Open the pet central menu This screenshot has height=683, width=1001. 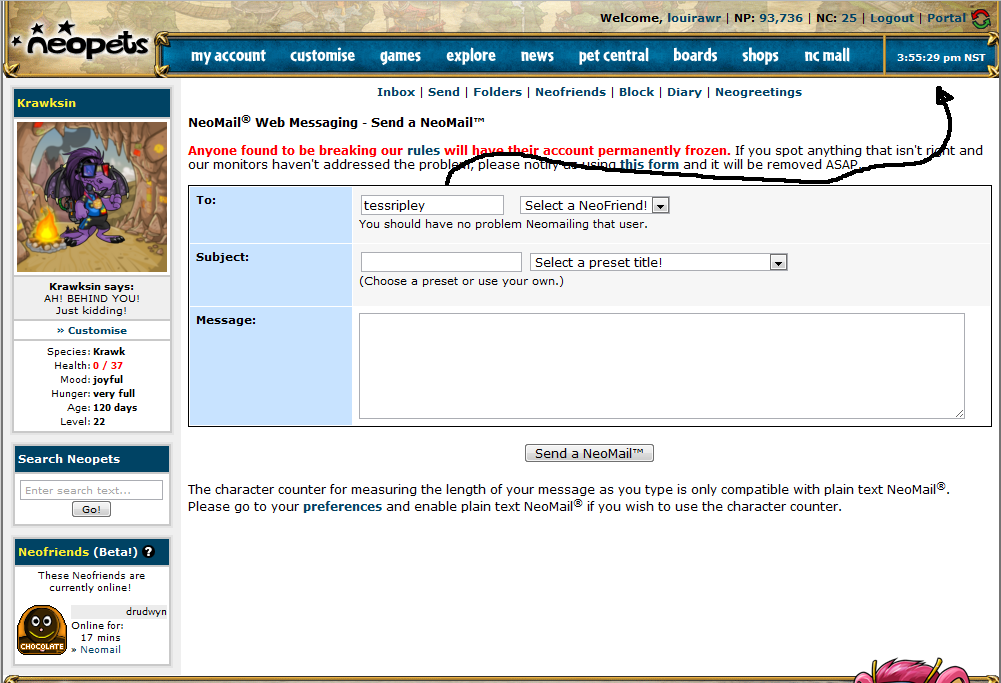click(x=613, y=56)
